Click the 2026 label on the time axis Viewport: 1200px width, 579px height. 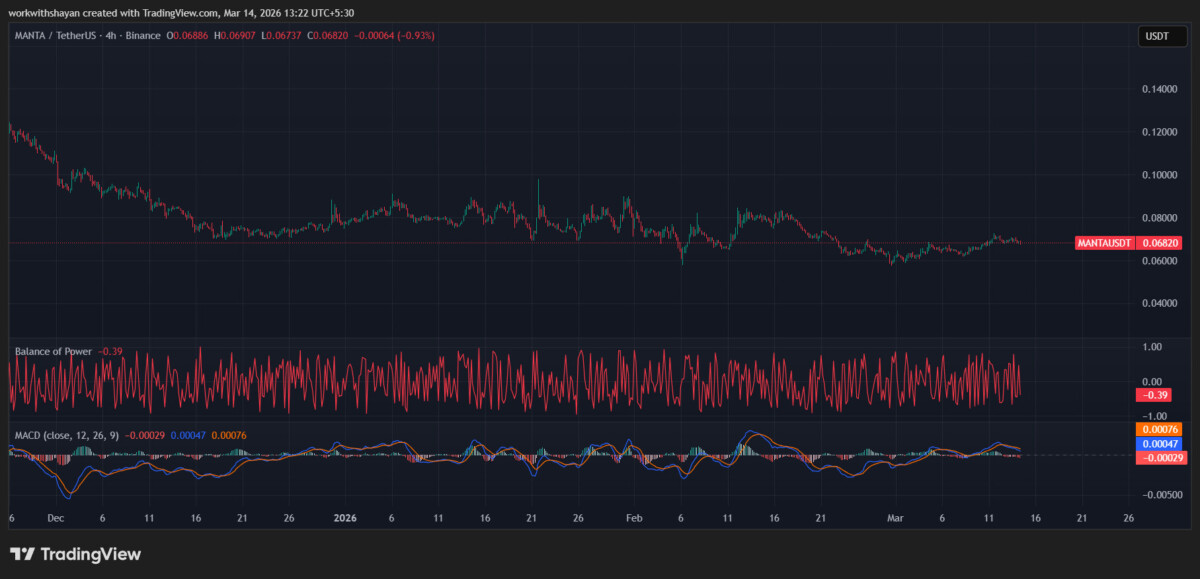coord(346,518)
